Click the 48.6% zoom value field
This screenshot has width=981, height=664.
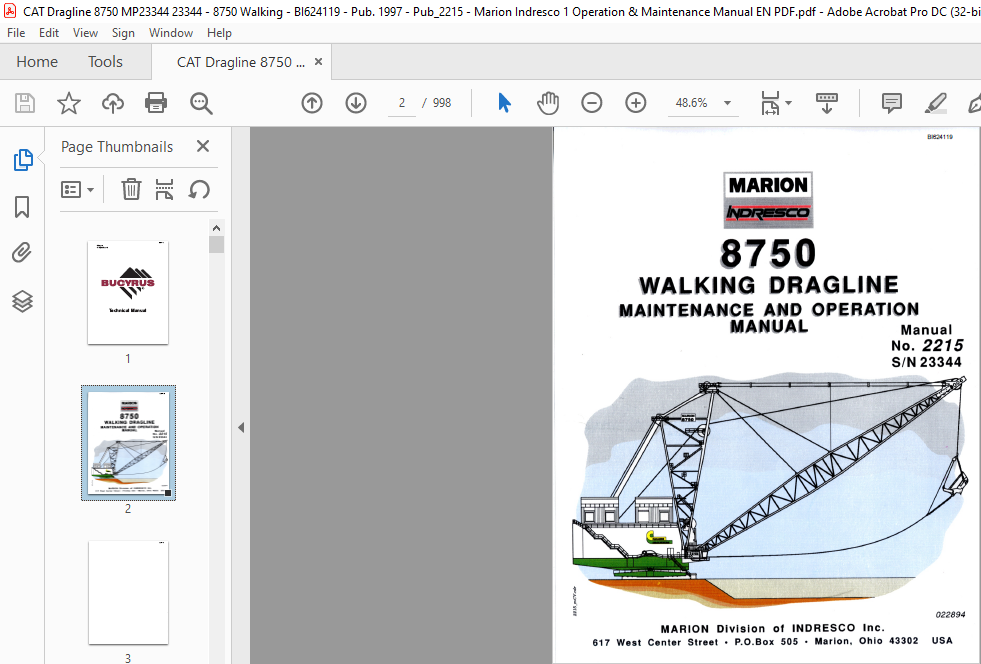pyautogui.click(x=692, y=103)
